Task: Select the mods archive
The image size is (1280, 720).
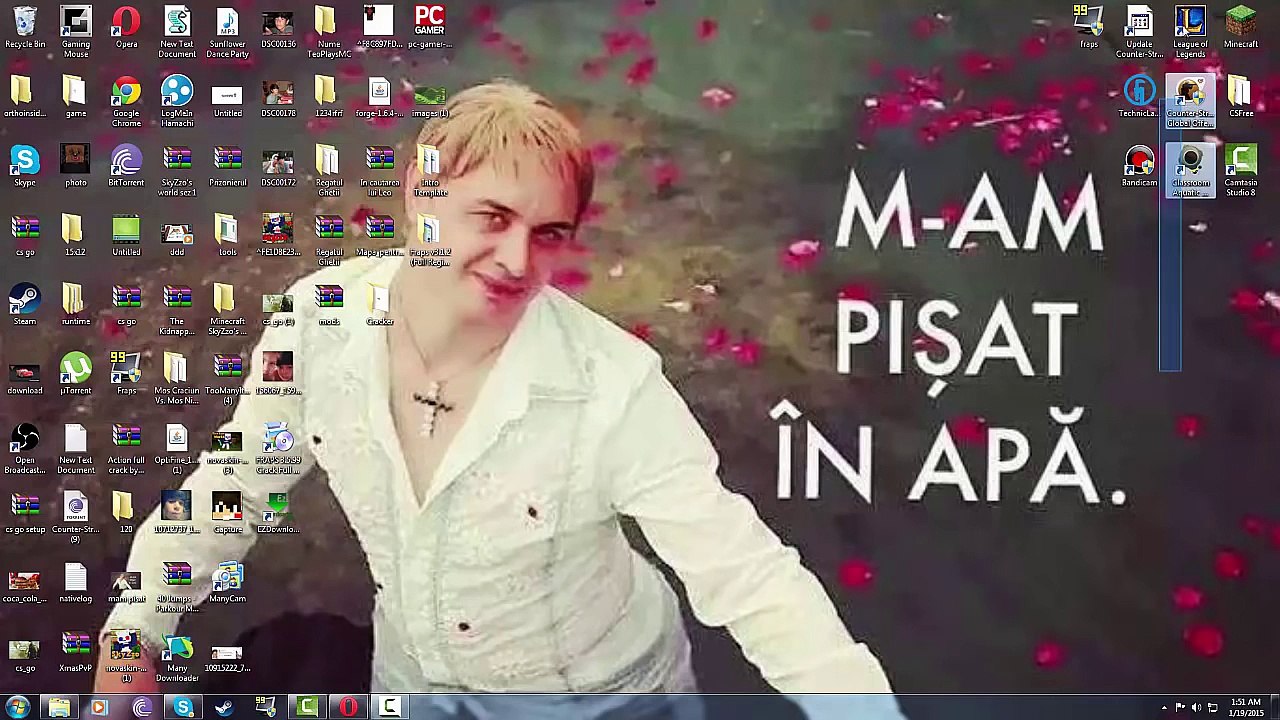Action: click(x=328, y=306)
